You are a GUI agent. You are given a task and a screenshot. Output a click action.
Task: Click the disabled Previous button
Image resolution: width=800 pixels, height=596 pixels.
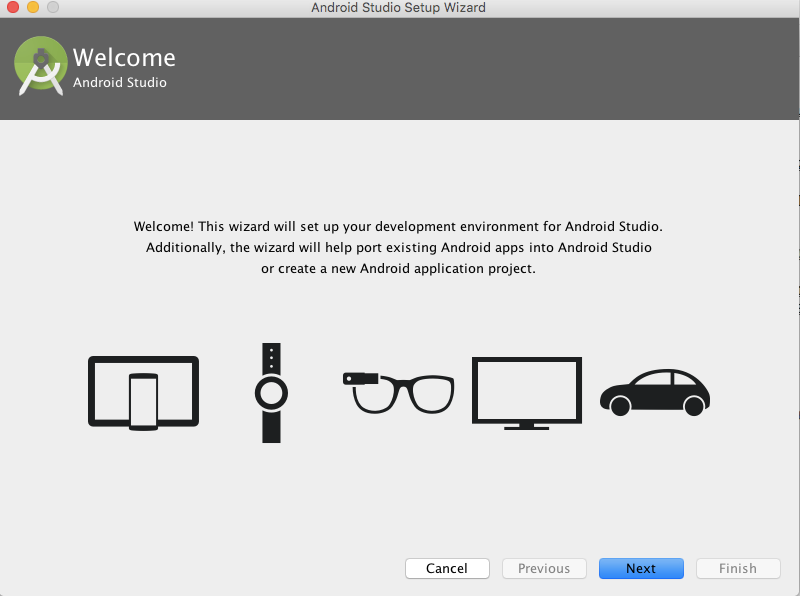[x=544, y=568]
